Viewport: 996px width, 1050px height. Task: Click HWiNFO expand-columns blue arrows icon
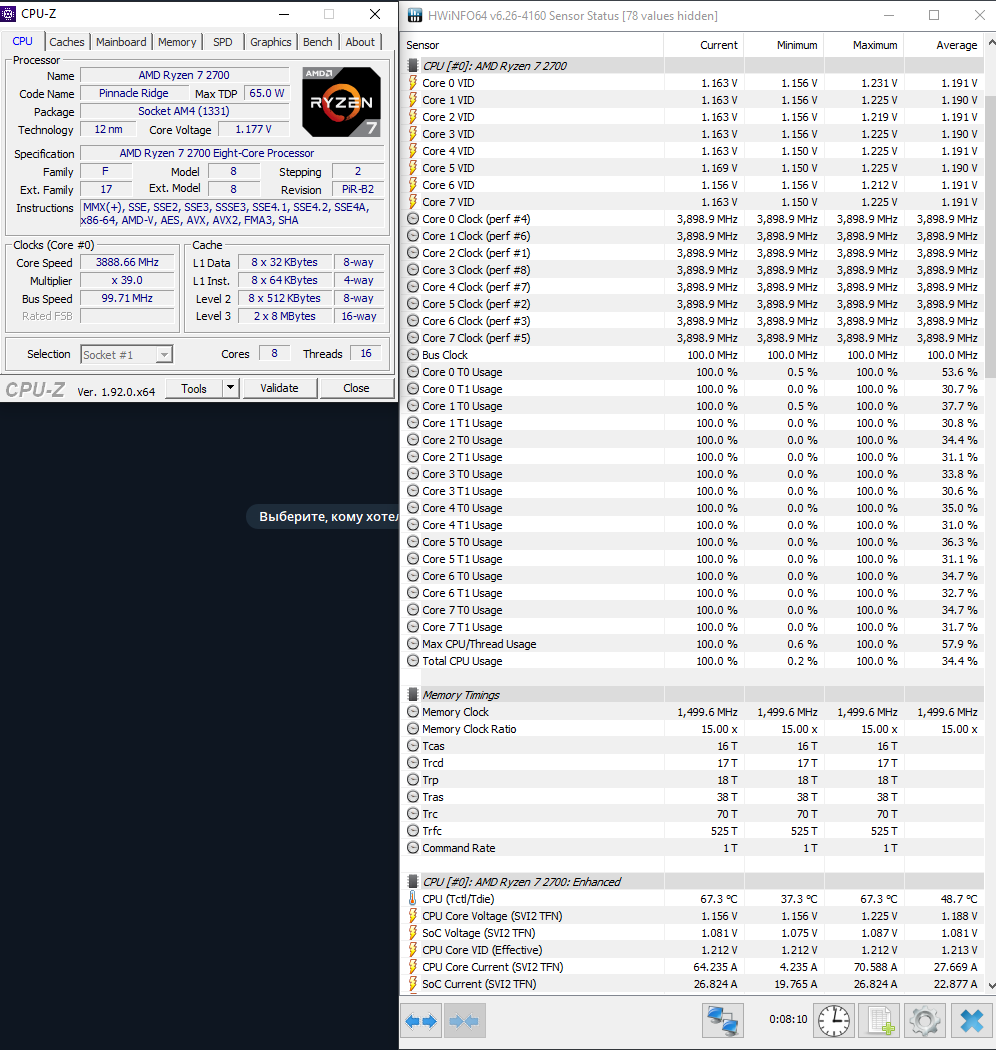421,1021
